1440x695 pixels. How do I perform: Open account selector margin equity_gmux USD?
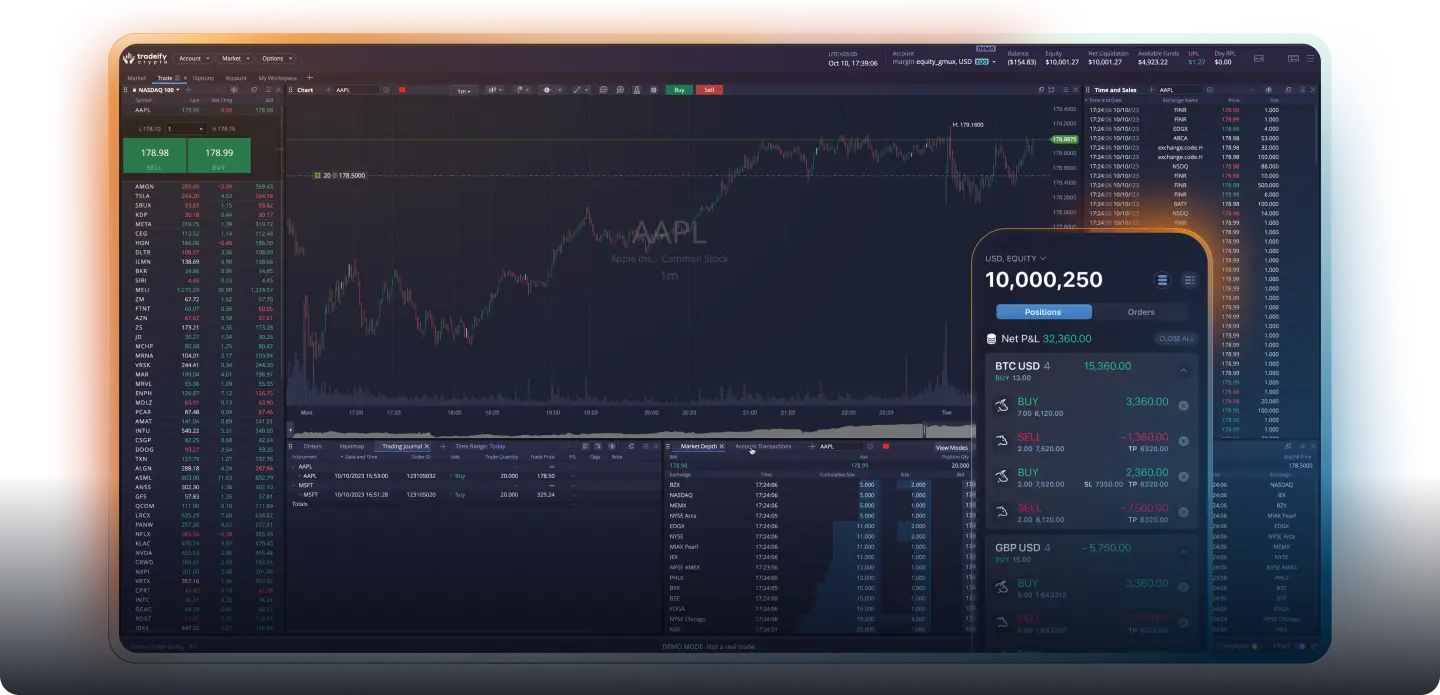pyautogui.click(x=944, y=62)
